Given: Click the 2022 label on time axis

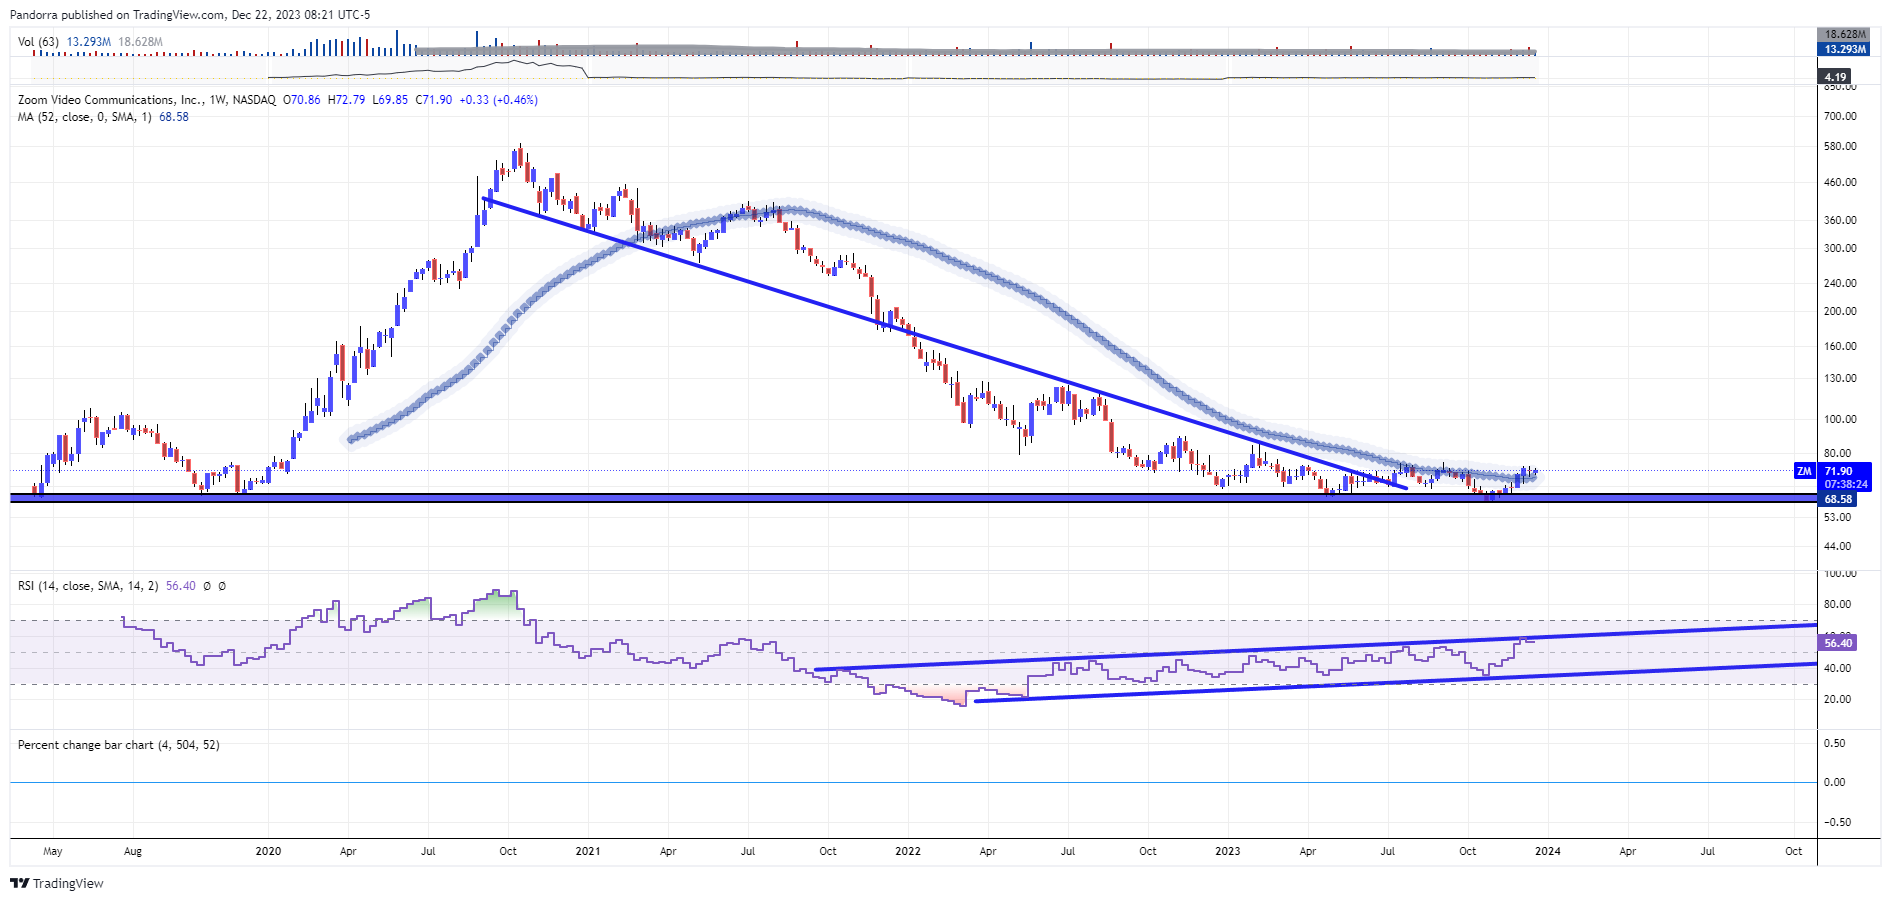Looking at the screenshot, I should click(x=908, y=852).
